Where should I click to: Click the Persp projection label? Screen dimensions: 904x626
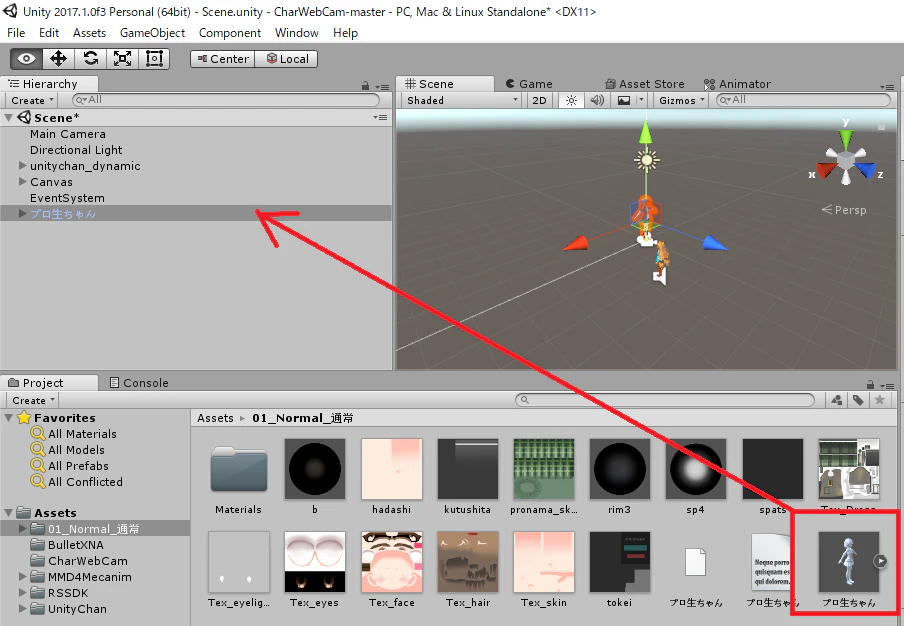click(844, 210)
